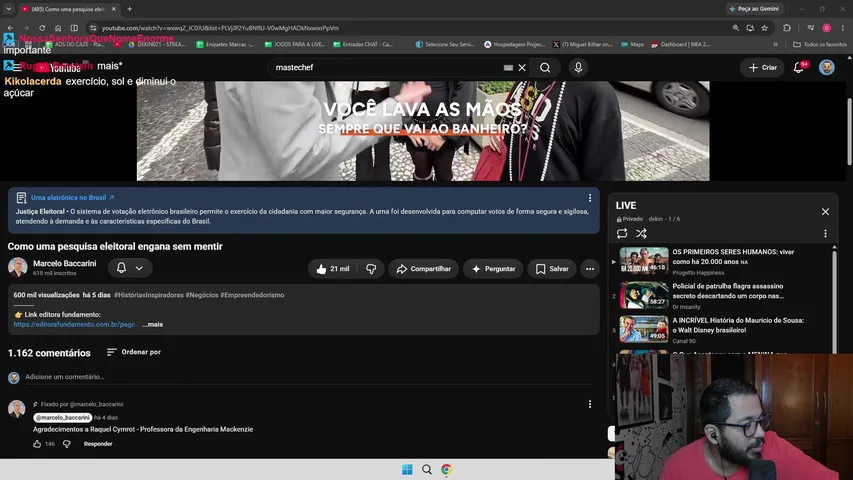853x480 pixels.
Task: Click Adicione um comentário field
Action: [307, 377]
